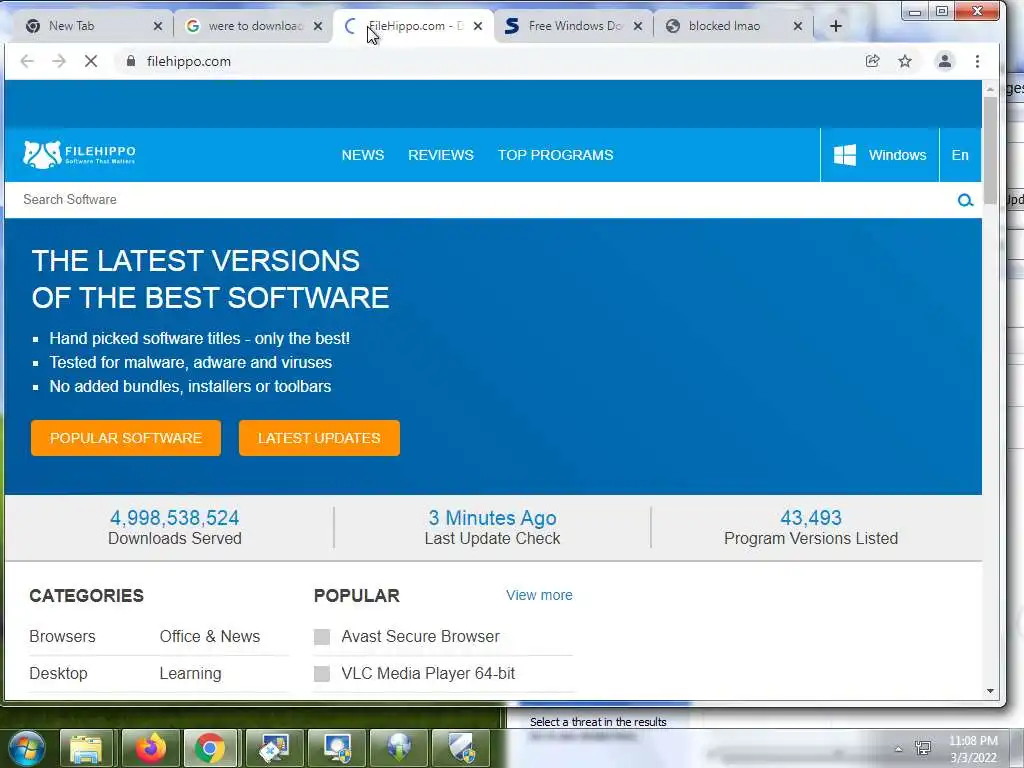Close the Free Windows Downloads tab

637,26
